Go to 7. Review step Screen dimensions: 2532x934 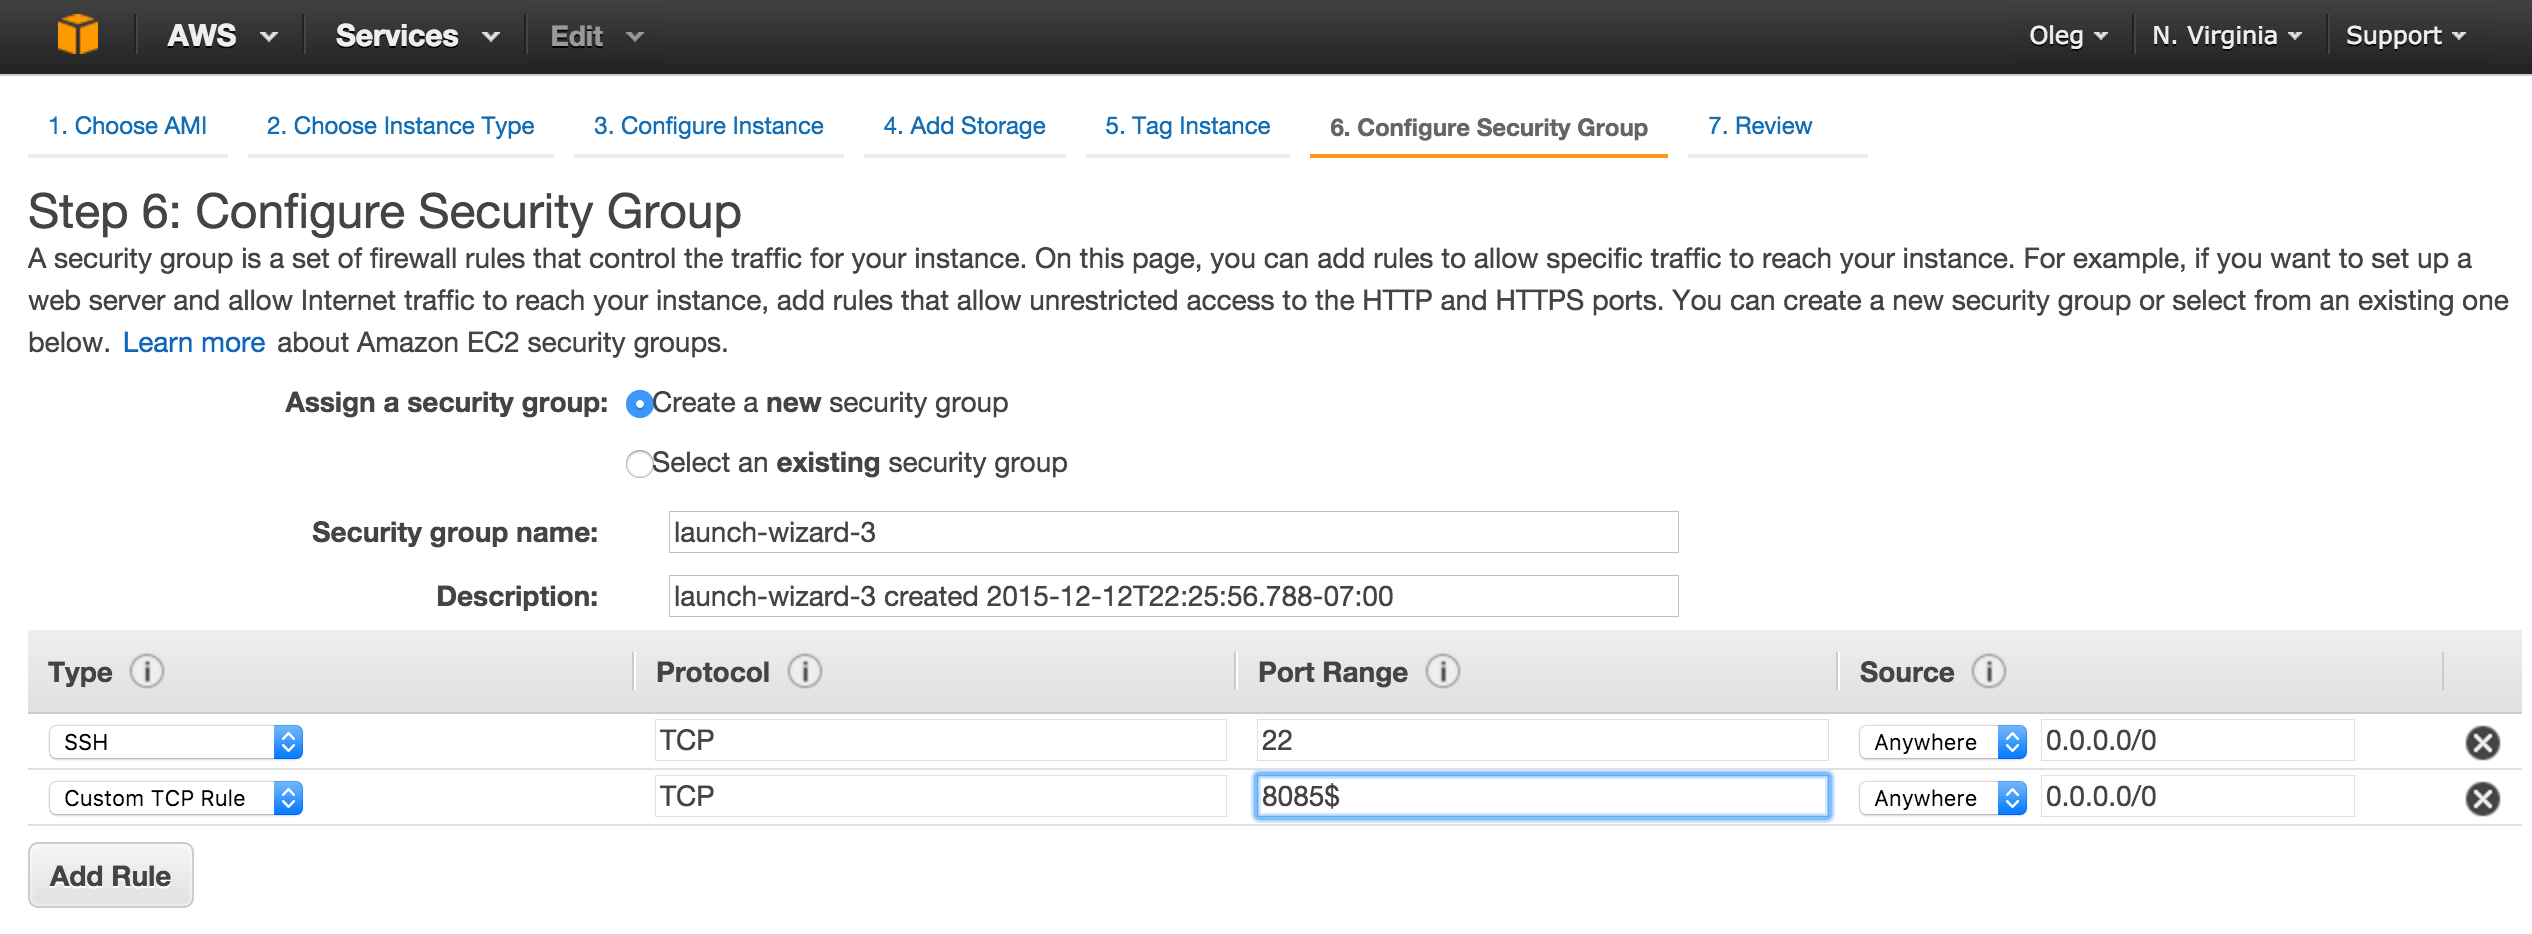(x=1760, y=126)
